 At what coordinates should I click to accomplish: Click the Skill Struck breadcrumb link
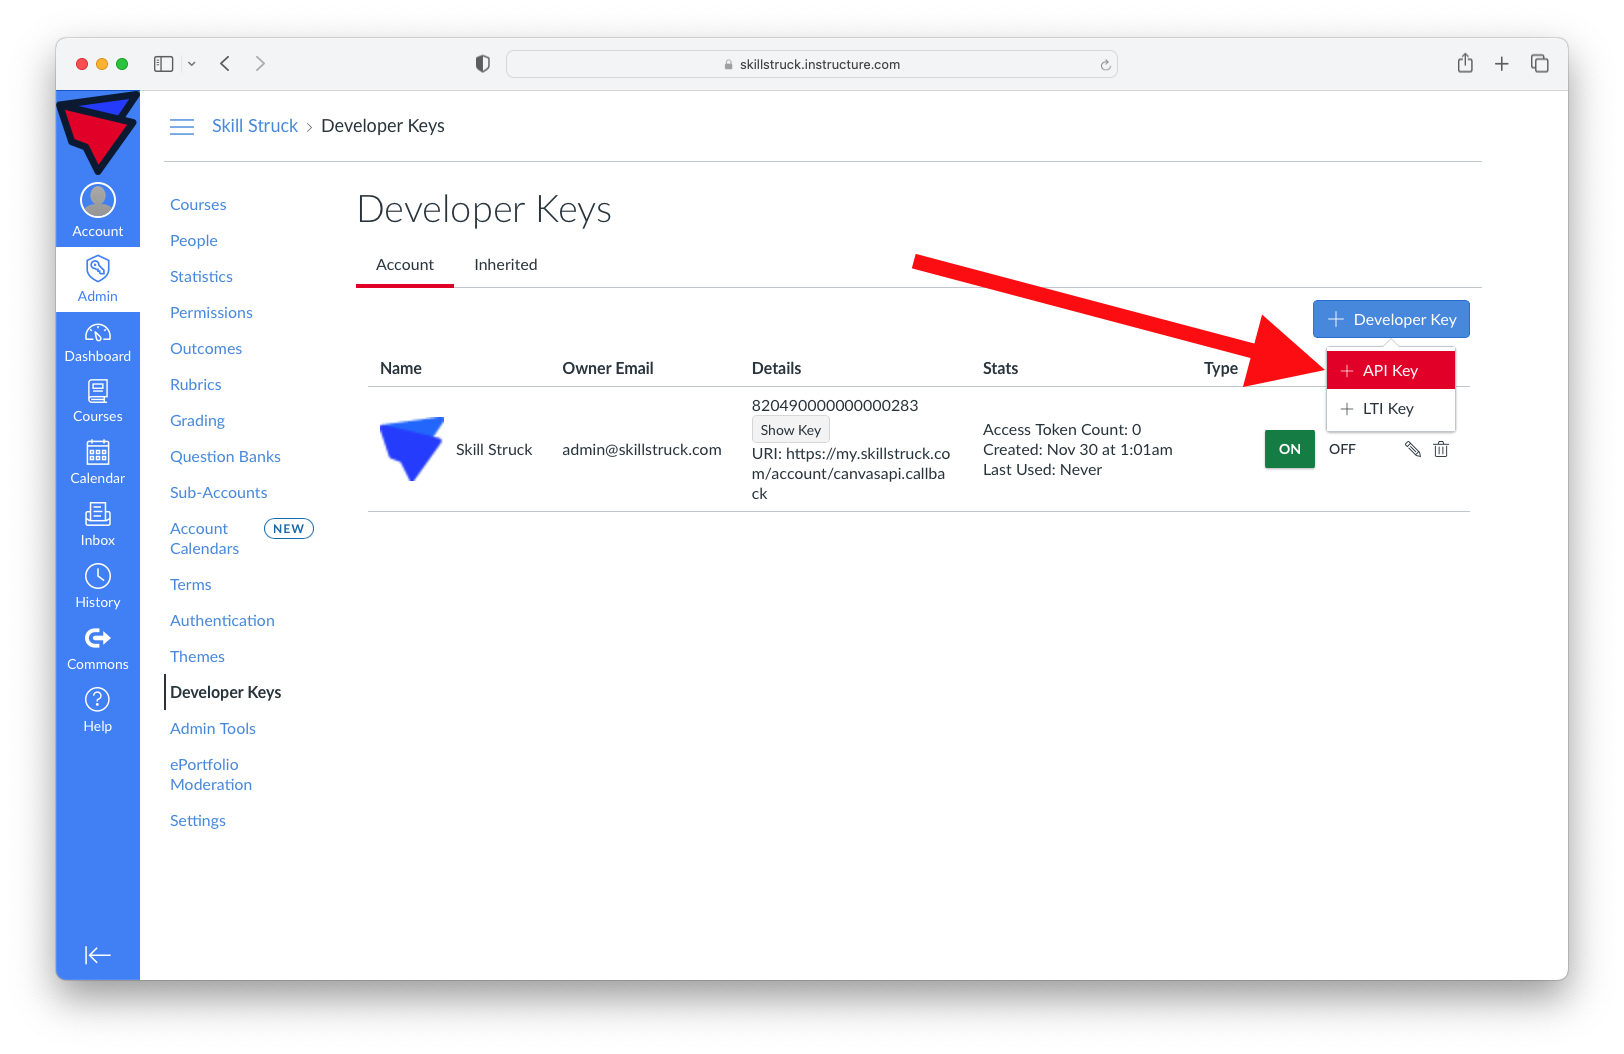click(255, 126)
